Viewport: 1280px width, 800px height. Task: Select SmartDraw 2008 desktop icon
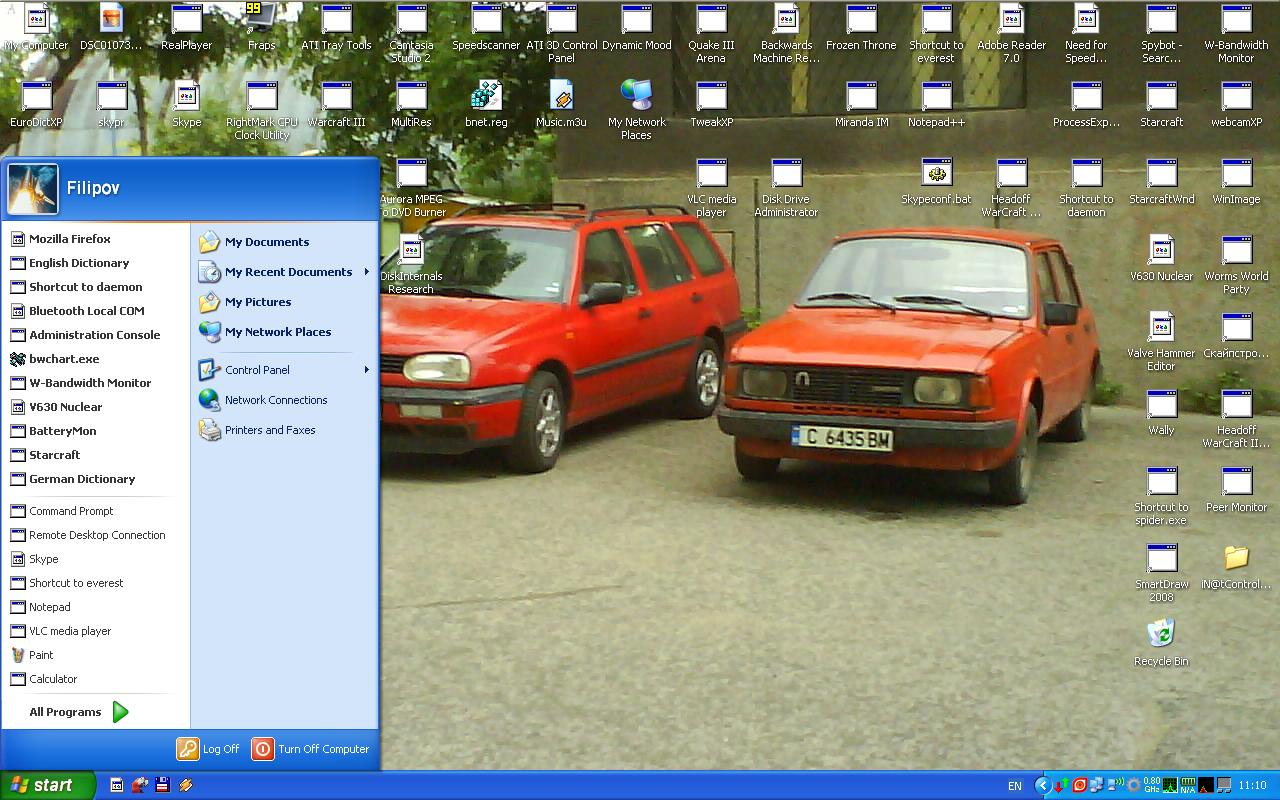point(1162,573)
